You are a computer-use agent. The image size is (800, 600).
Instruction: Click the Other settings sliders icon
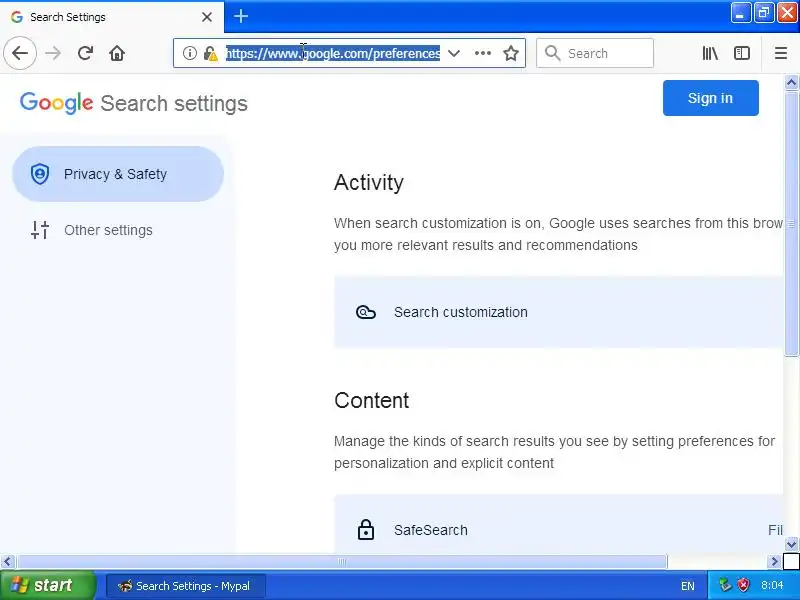pyautogui.click(x=40, y=230)
